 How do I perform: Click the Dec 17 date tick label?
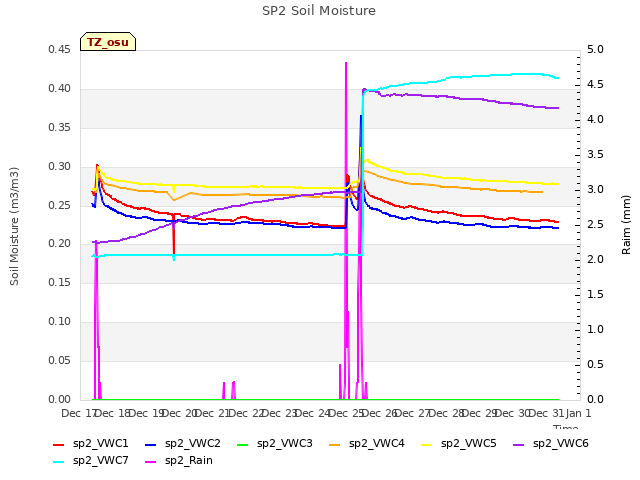click(x=77, y=413)
